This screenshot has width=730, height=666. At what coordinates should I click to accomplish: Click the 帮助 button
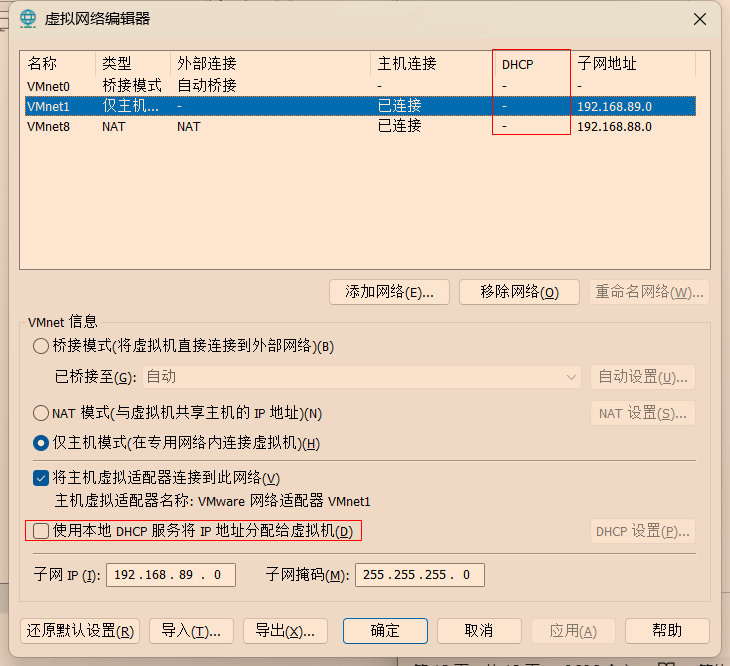point(667,631)
